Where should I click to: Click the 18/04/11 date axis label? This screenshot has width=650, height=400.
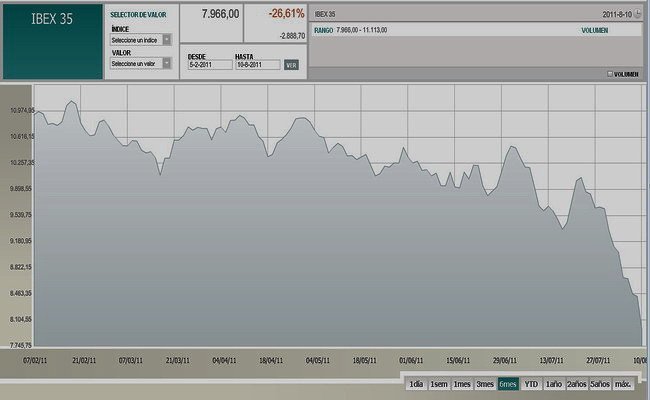point(271,360)
